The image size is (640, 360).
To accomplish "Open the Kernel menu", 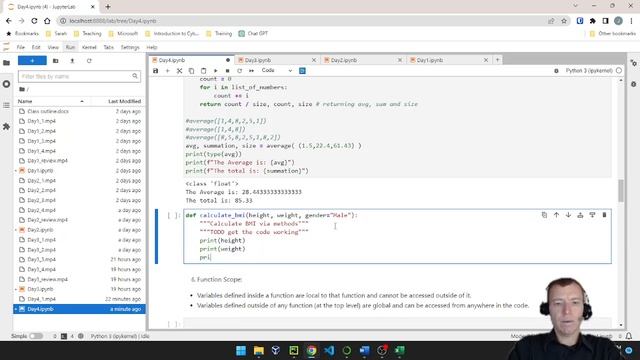I will click(x=89, y=47).
